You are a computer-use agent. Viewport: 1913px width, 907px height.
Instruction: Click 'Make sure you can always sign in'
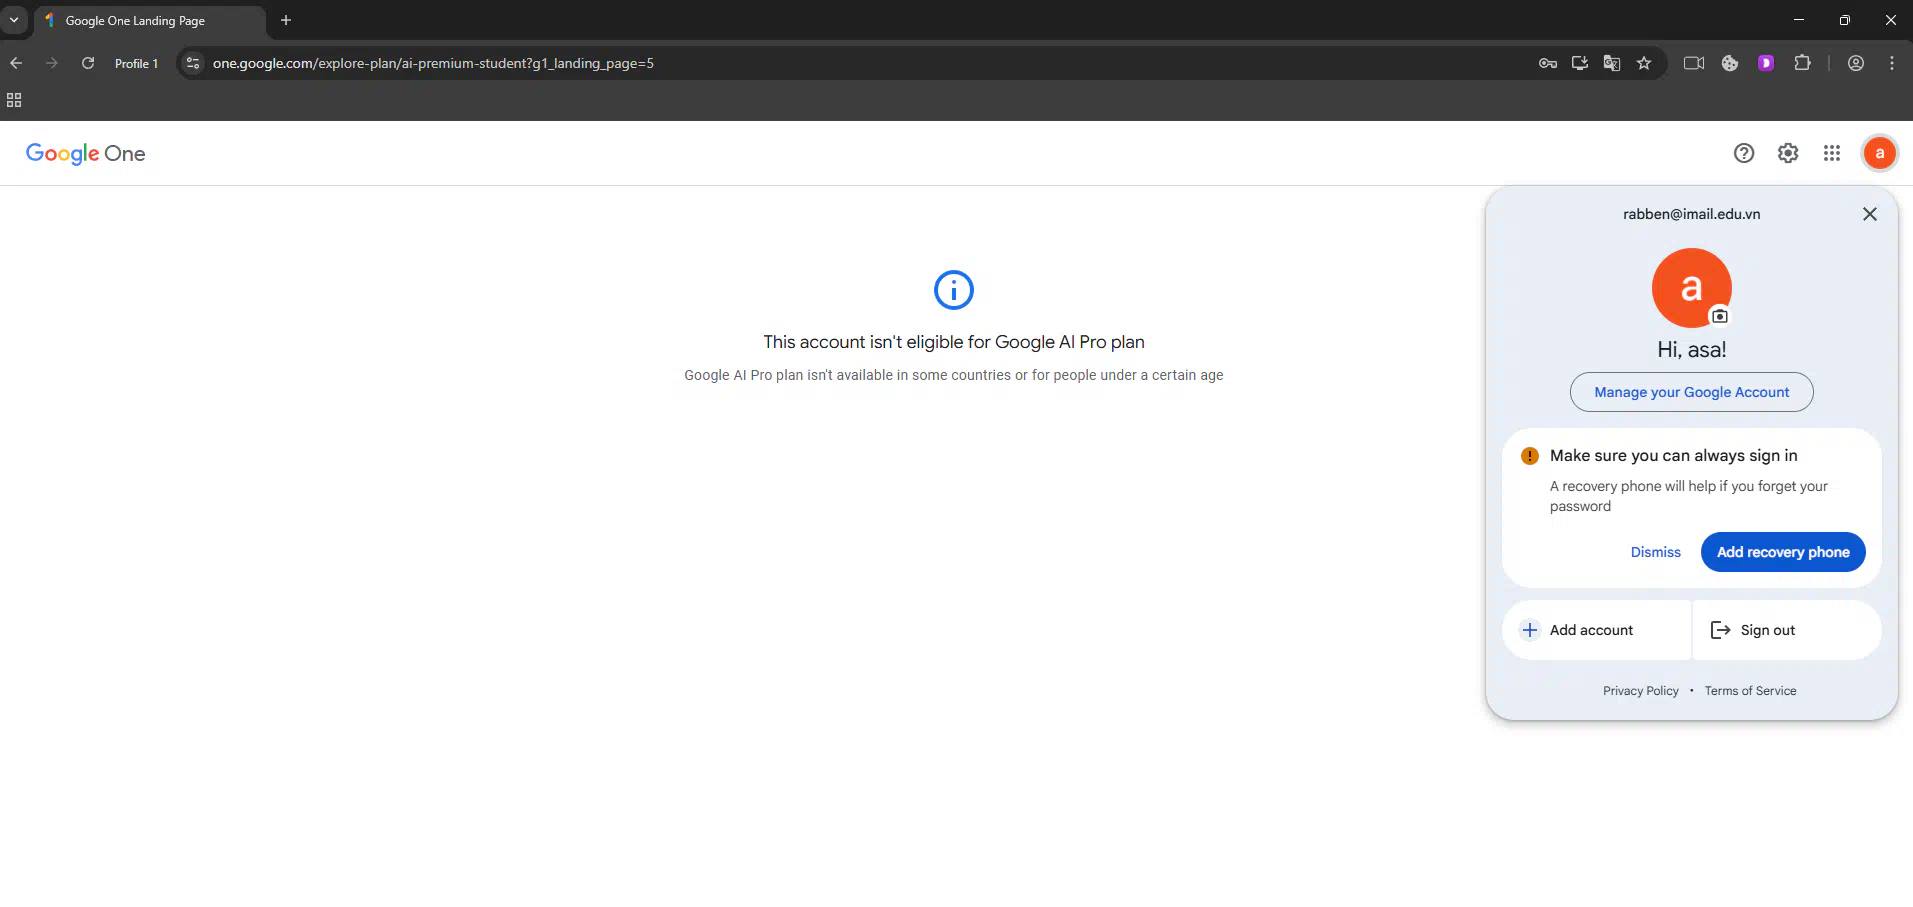tap(1674, 456)
